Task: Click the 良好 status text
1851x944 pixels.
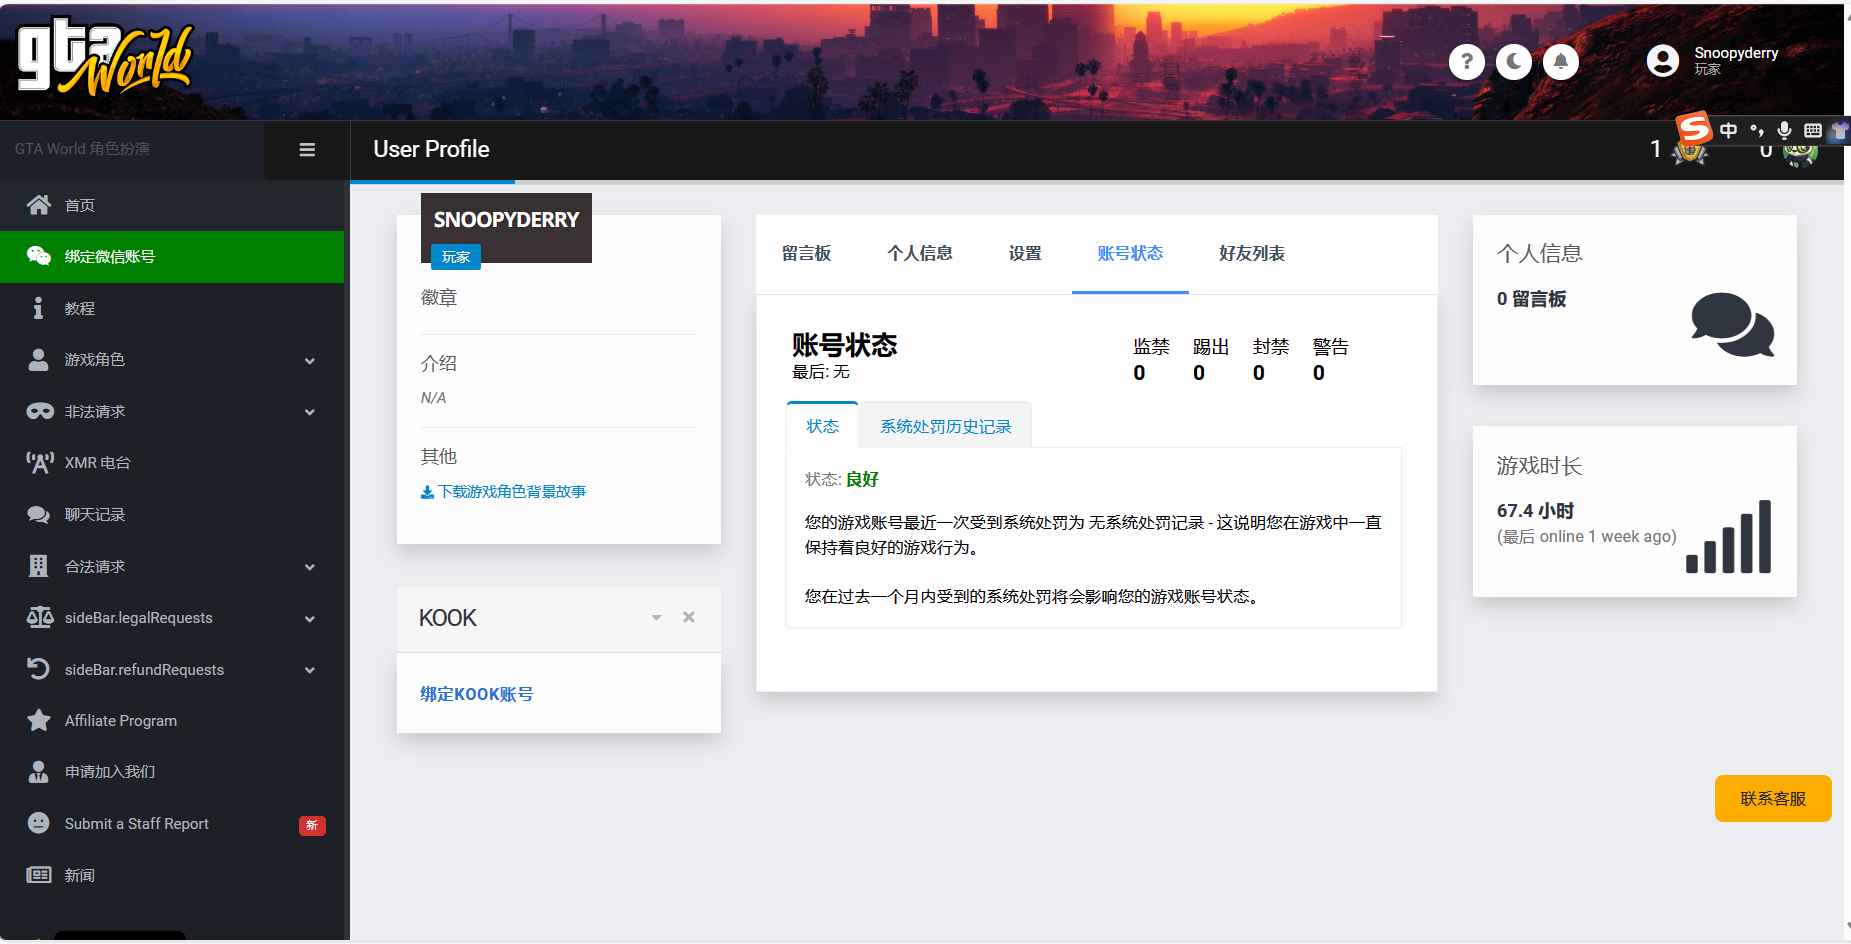Action: coord(862,479)
